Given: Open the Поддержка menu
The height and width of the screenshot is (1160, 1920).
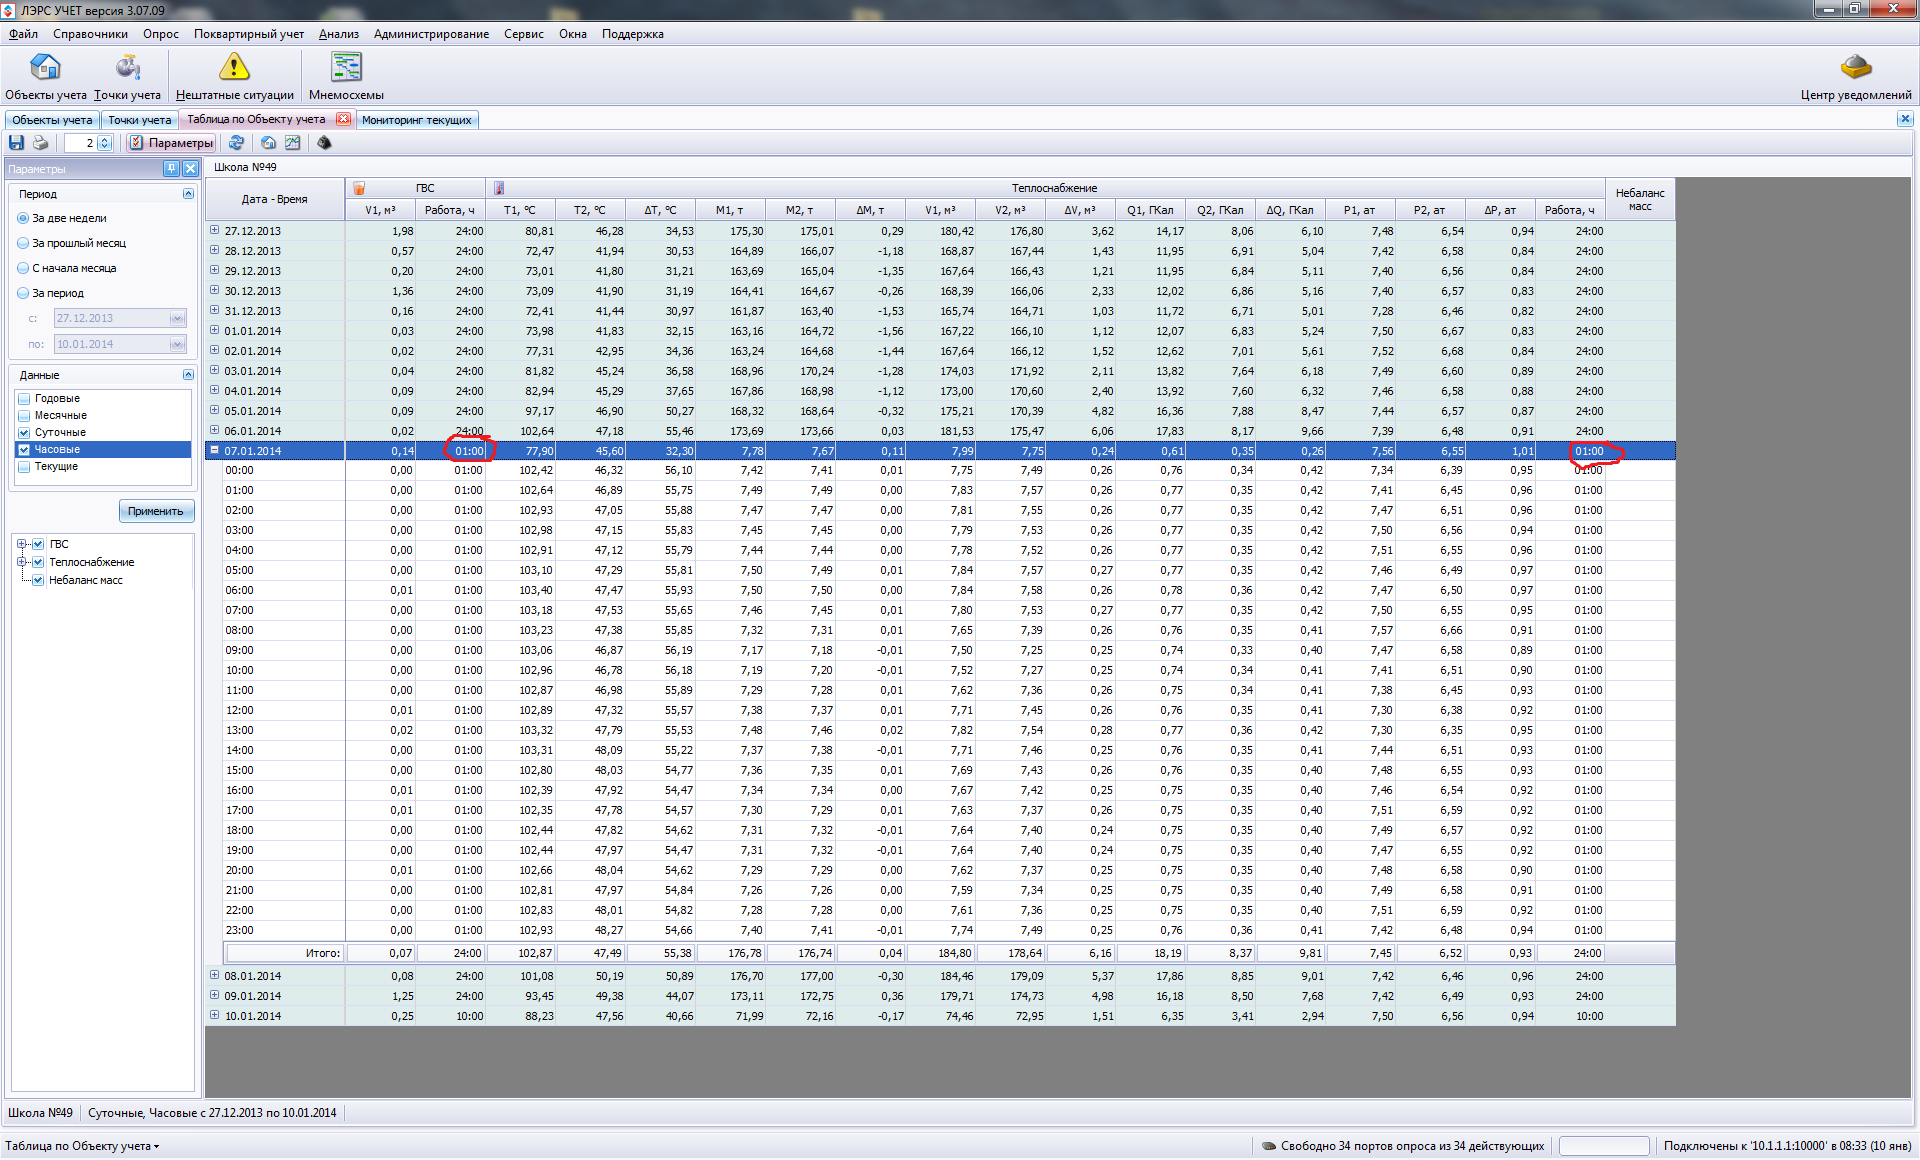Looking at the screenshot, I should click(632, 34).
